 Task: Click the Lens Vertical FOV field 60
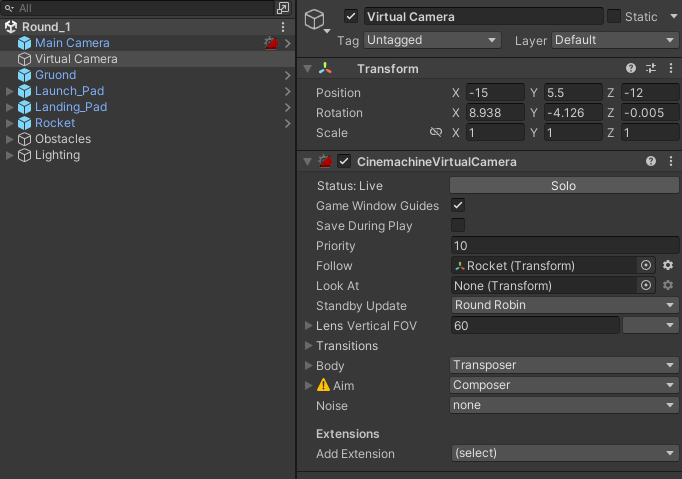point(535,325)
